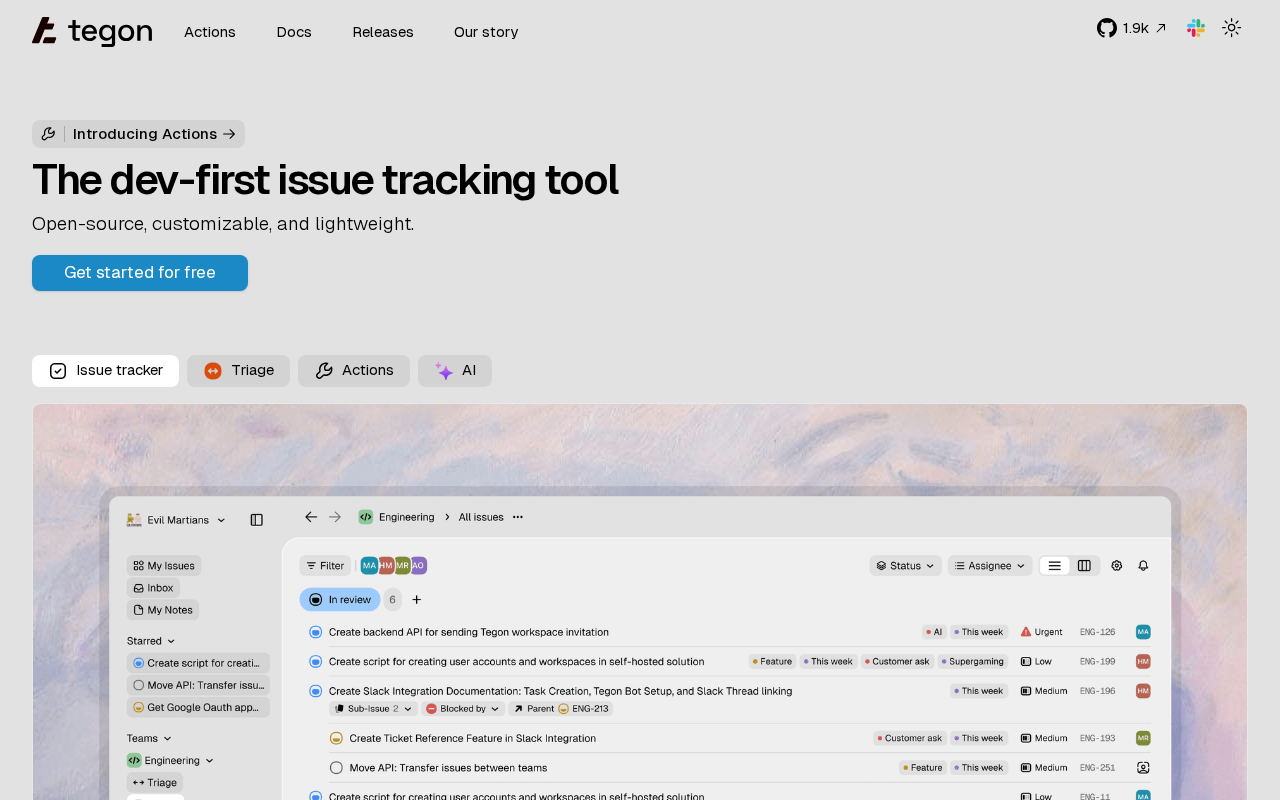The height and width of the screenshot is (800, 1280).
Task: Open starred item Create script for creati...
Action: [x=198, y=663]
